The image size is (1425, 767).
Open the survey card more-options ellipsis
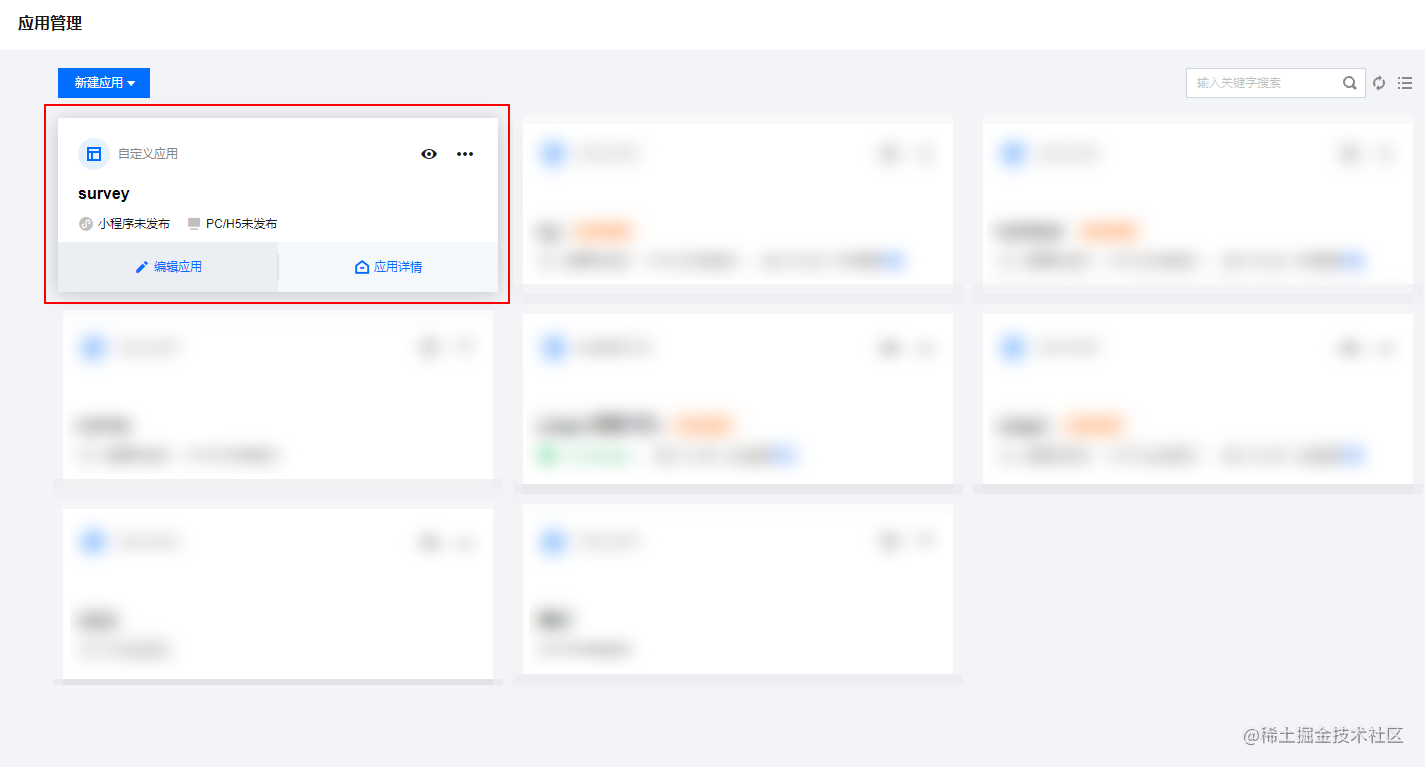click(465, 154)
